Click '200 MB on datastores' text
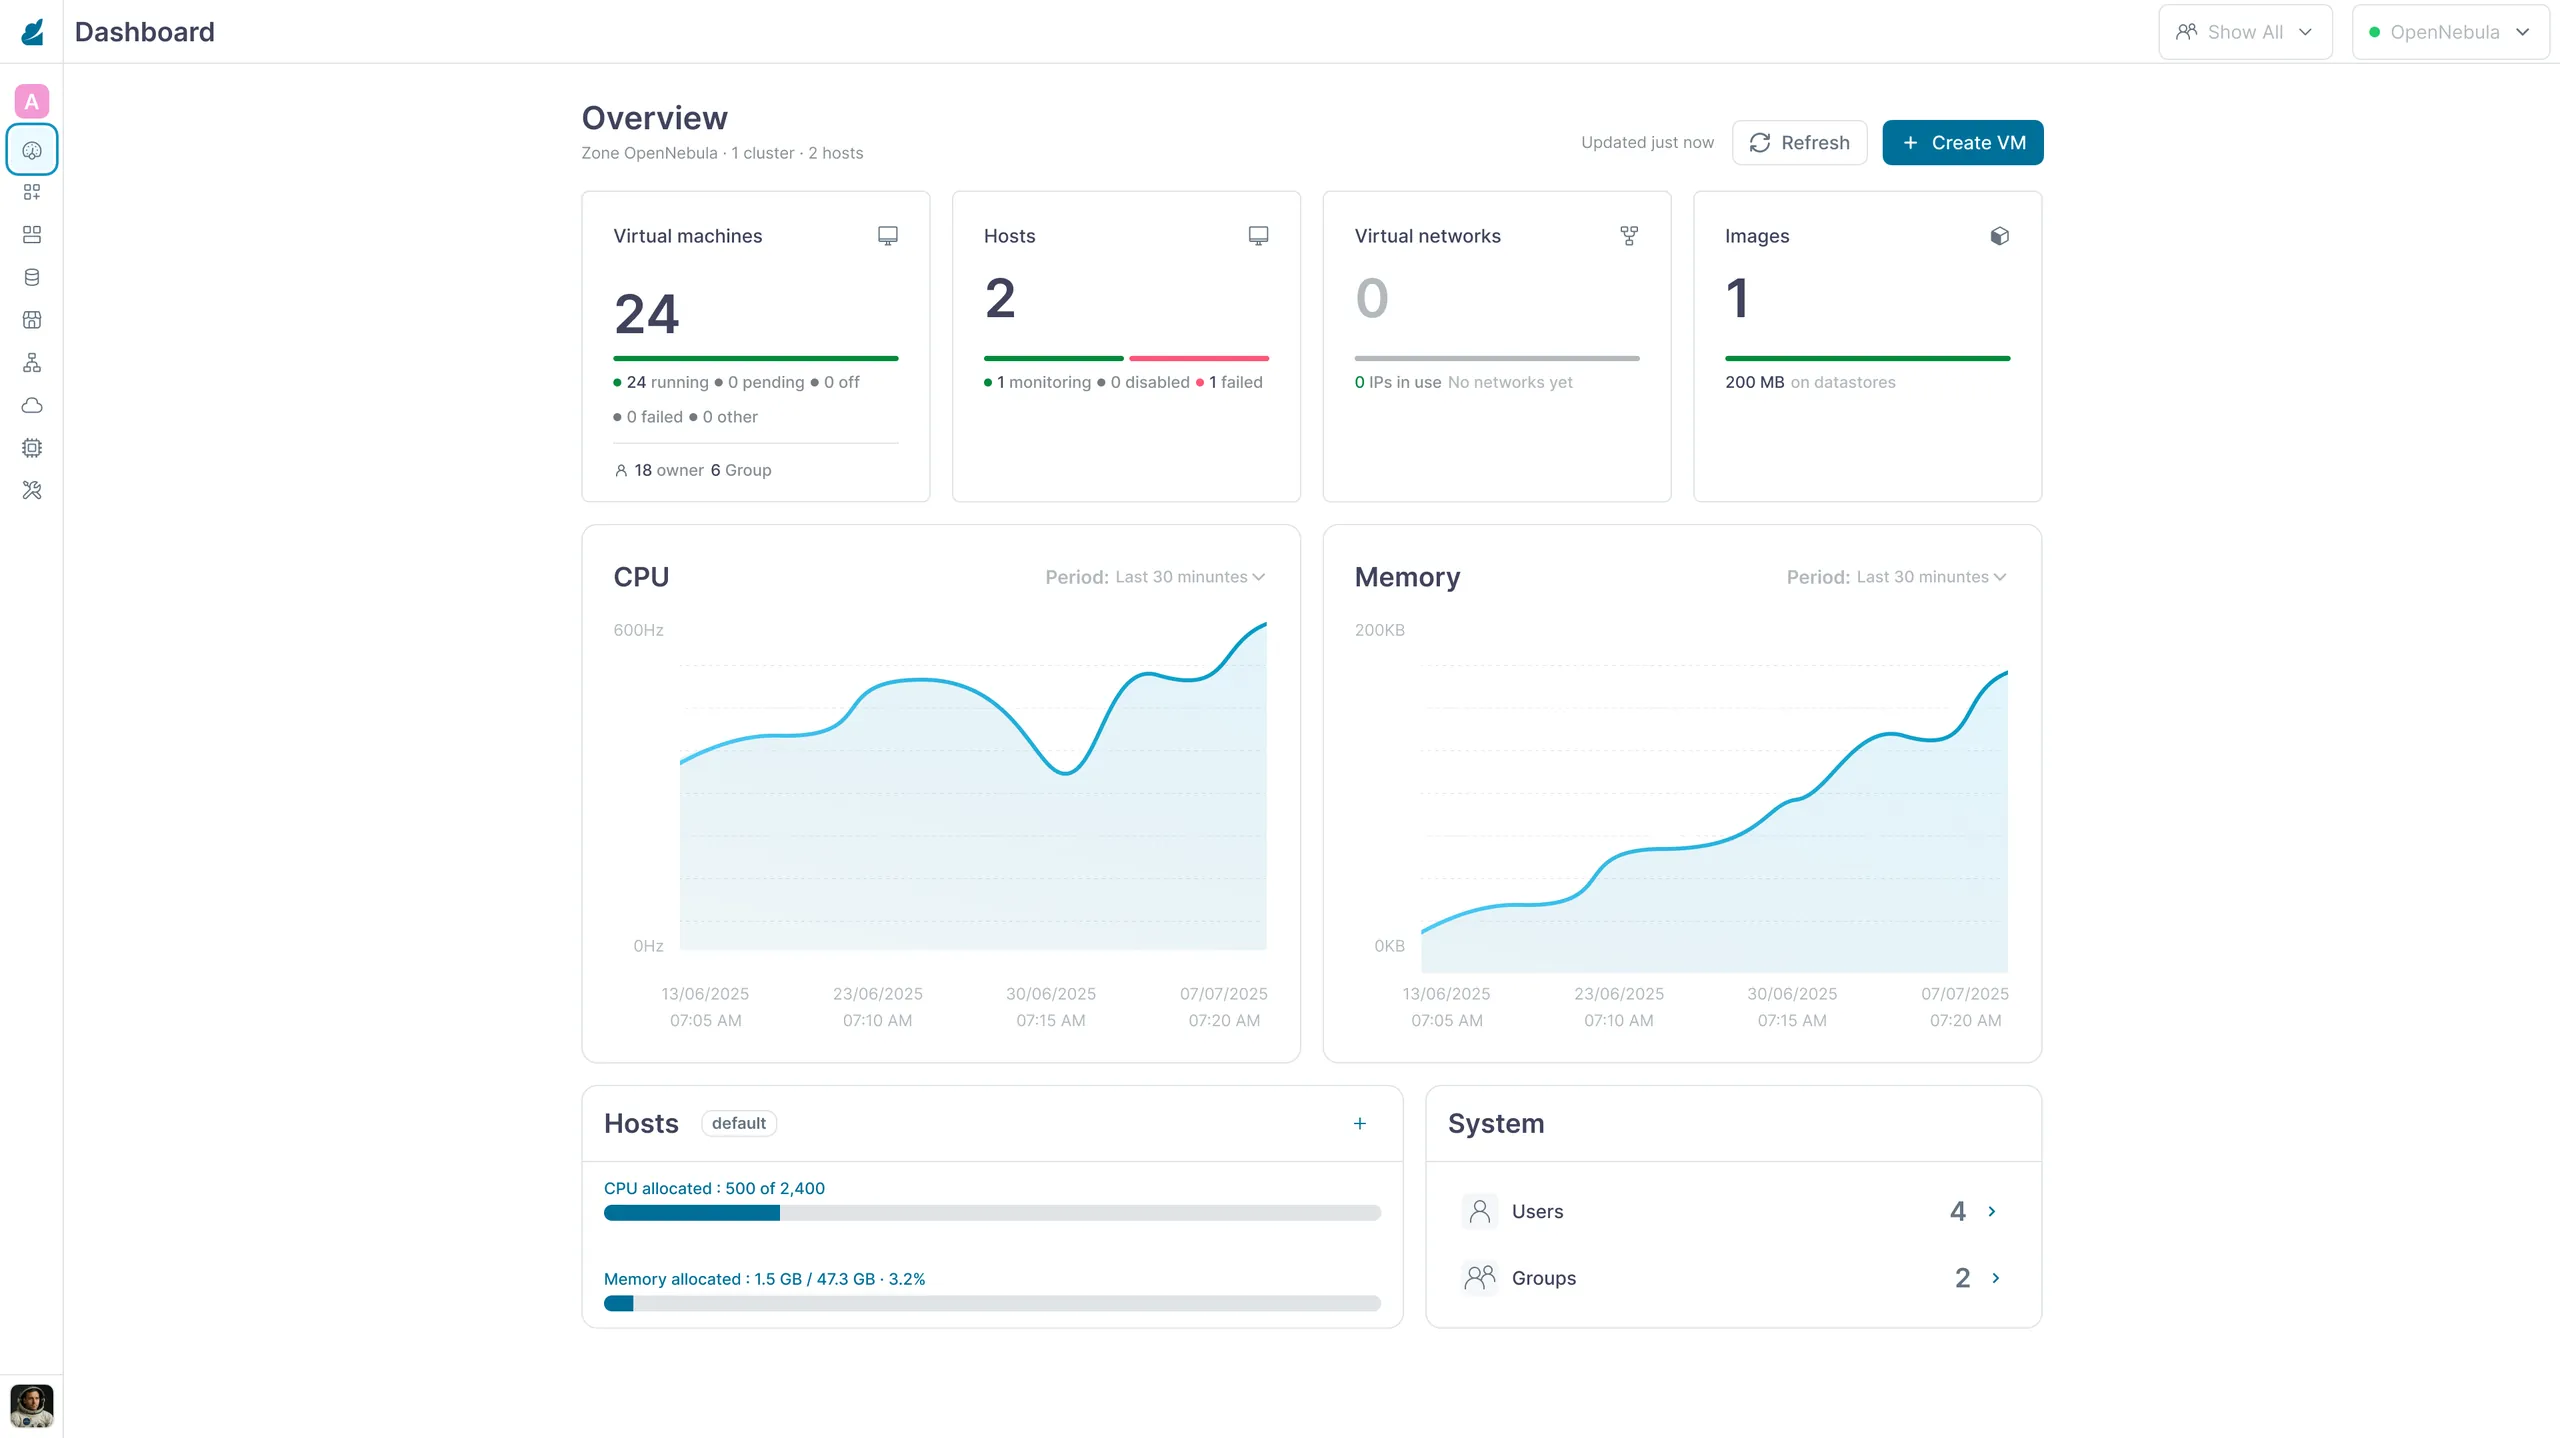Screen dimensions: 2560x1438 tap(1810, 382)
